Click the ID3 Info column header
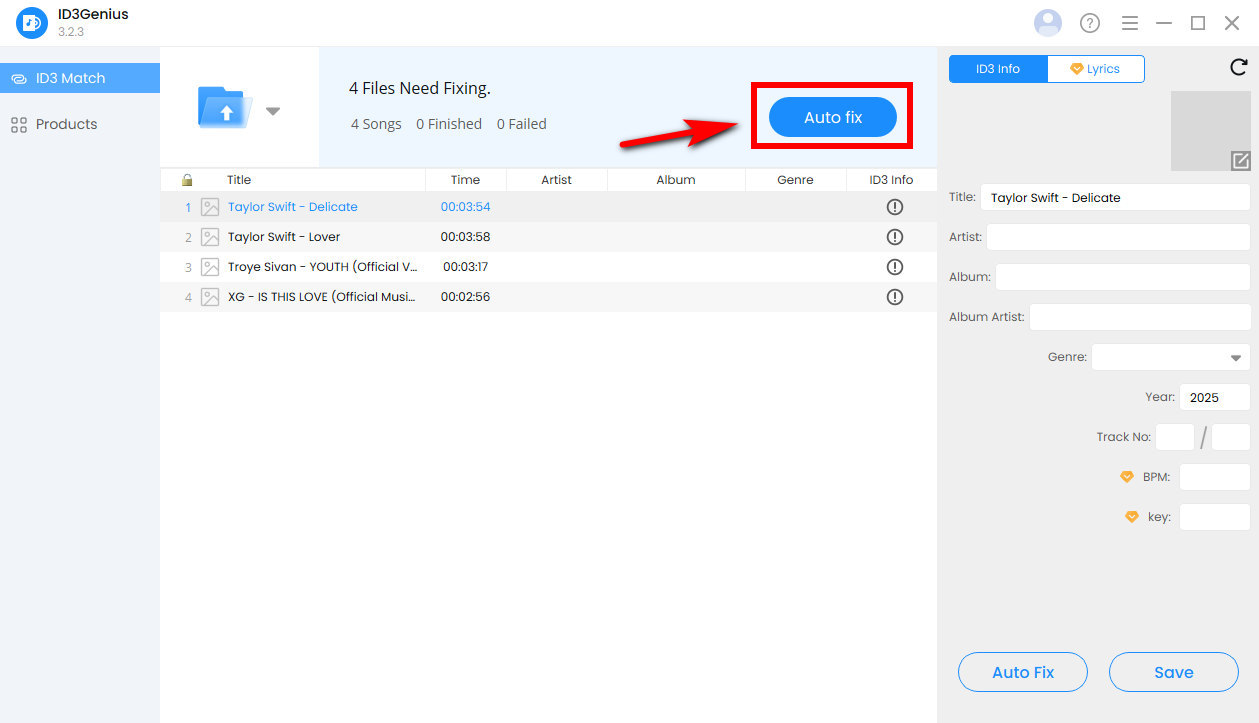Image resolution: width=1259 pixels, height=723 pixels. pos(891,180)
